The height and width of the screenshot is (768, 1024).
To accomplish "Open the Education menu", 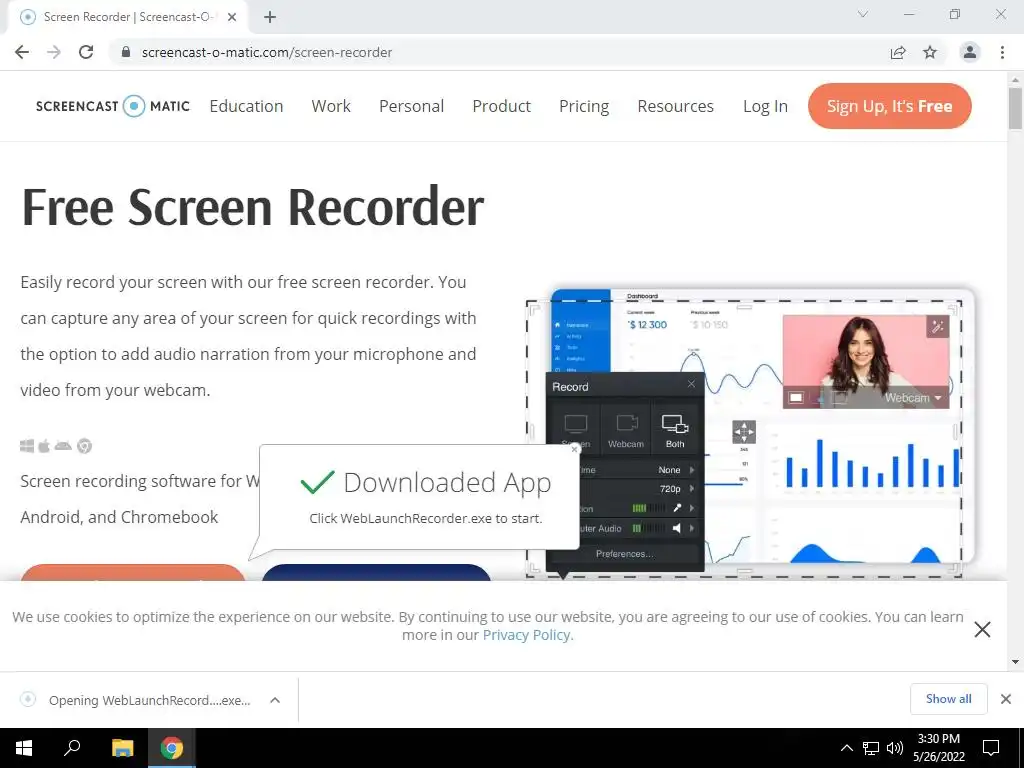I will [x=246, y=106].
